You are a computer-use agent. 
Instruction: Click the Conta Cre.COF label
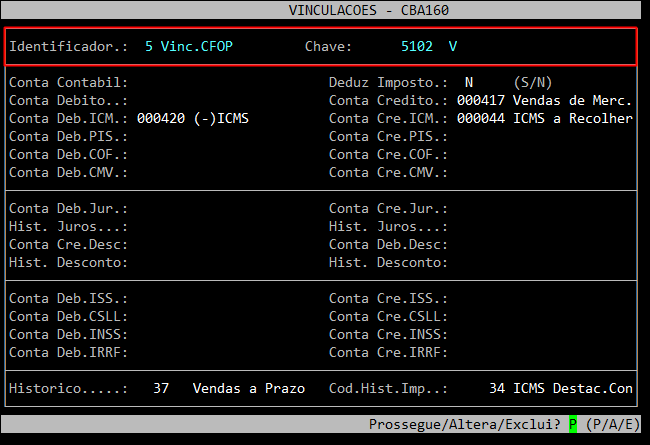(x=388, y=154)
